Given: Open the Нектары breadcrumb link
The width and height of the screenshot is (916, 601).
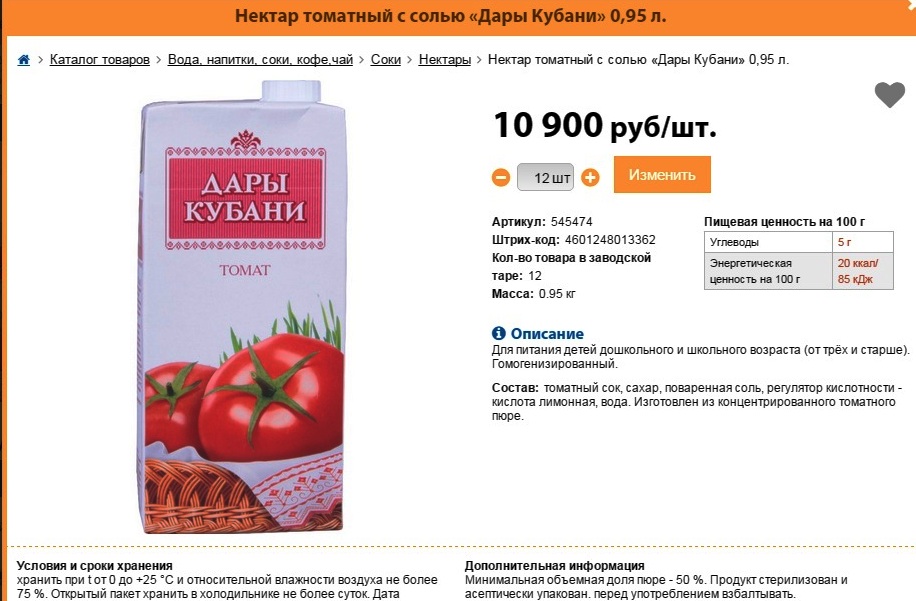Looking at the screenshot, I should (x=445, y=60).
